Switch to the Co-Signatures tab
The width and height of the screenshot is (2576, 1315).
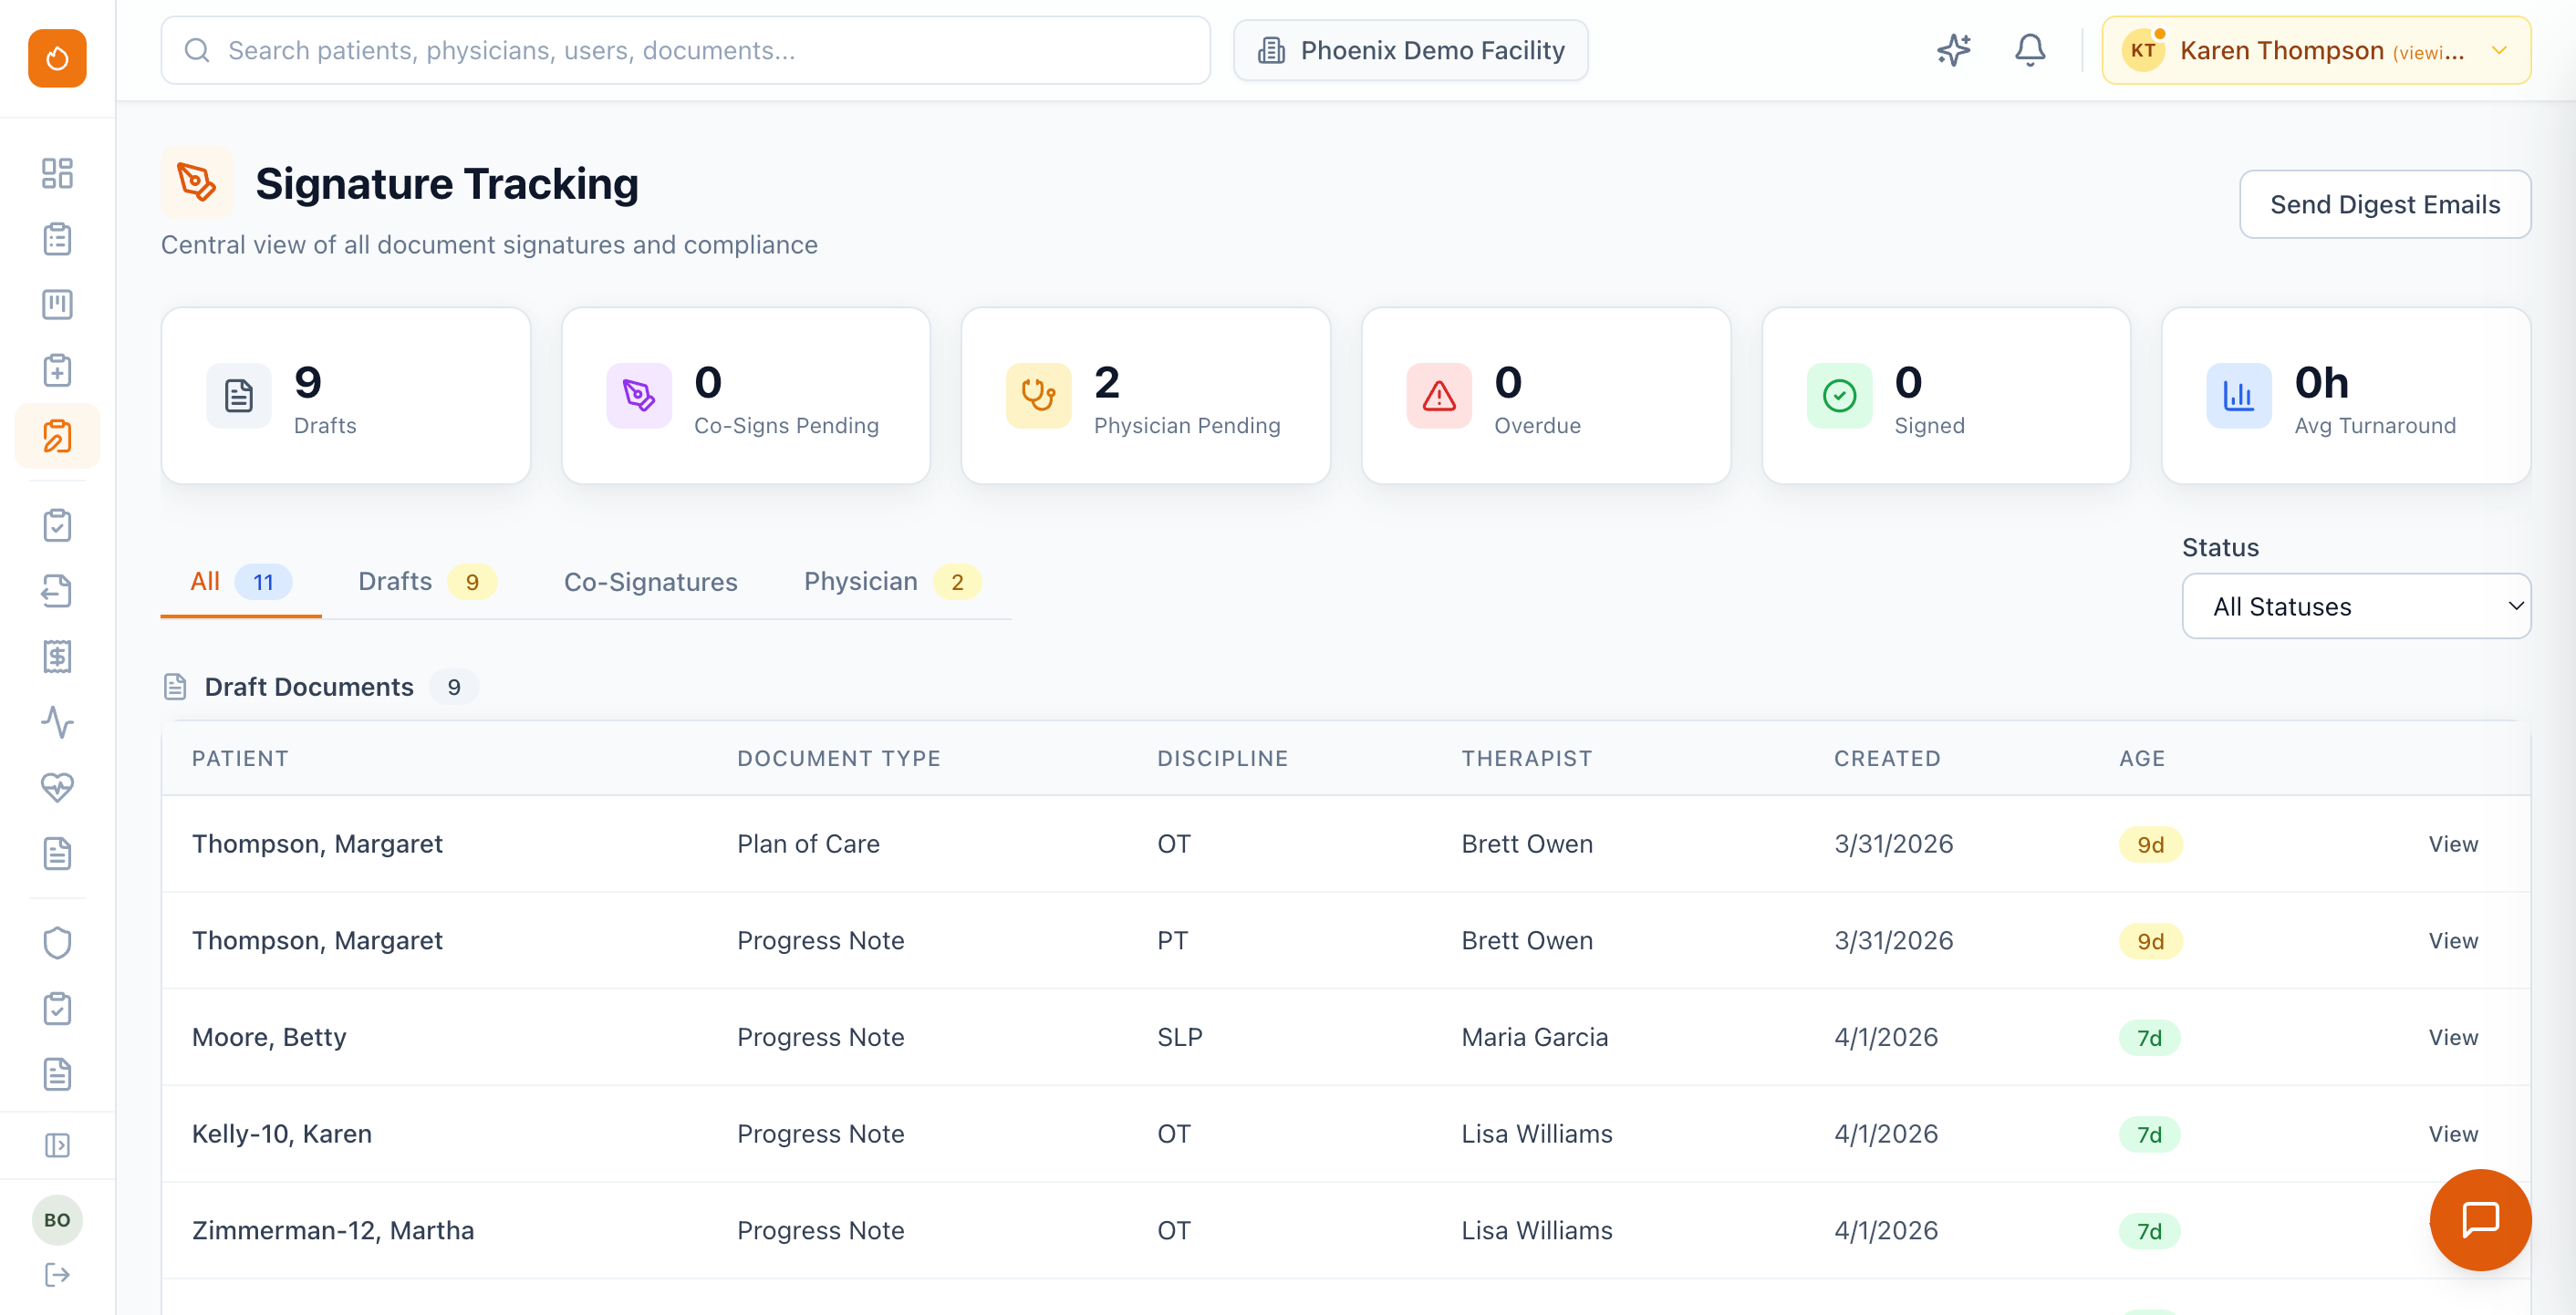coord(650,581)
